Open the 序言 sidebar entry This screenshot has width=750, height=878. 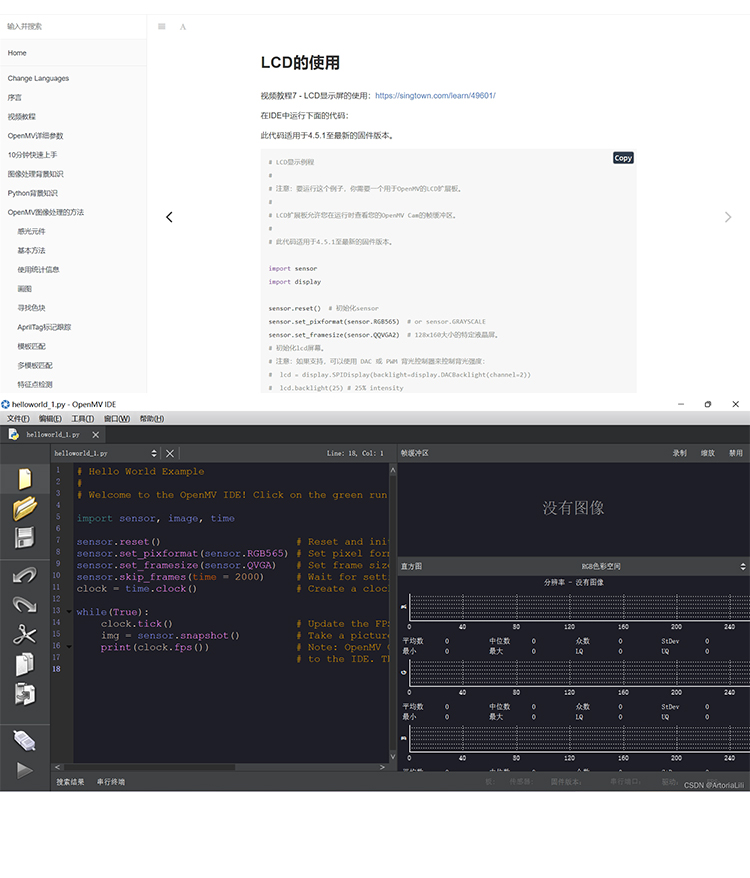coord(15,97)
